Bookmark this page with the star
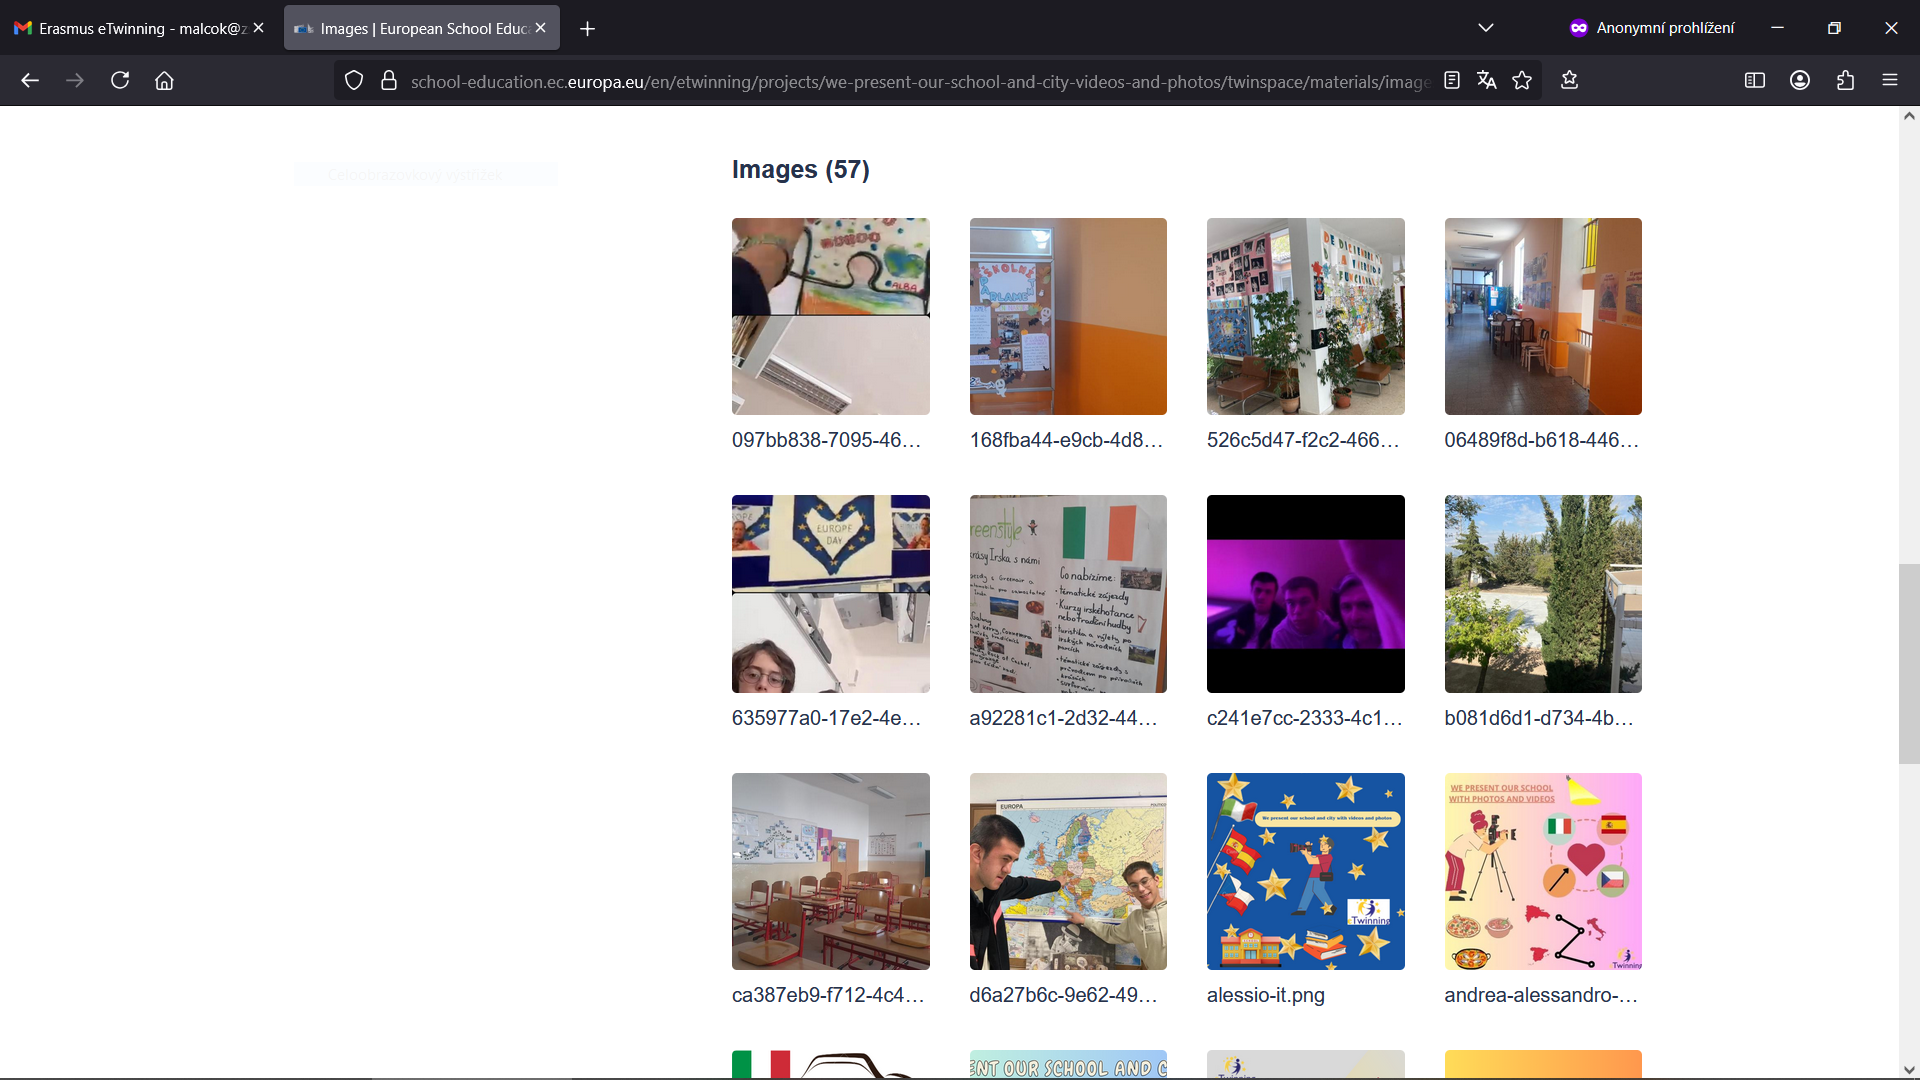Image resolution: width=1920 pixels, height=1080 pixels. tap(1522, 81)
